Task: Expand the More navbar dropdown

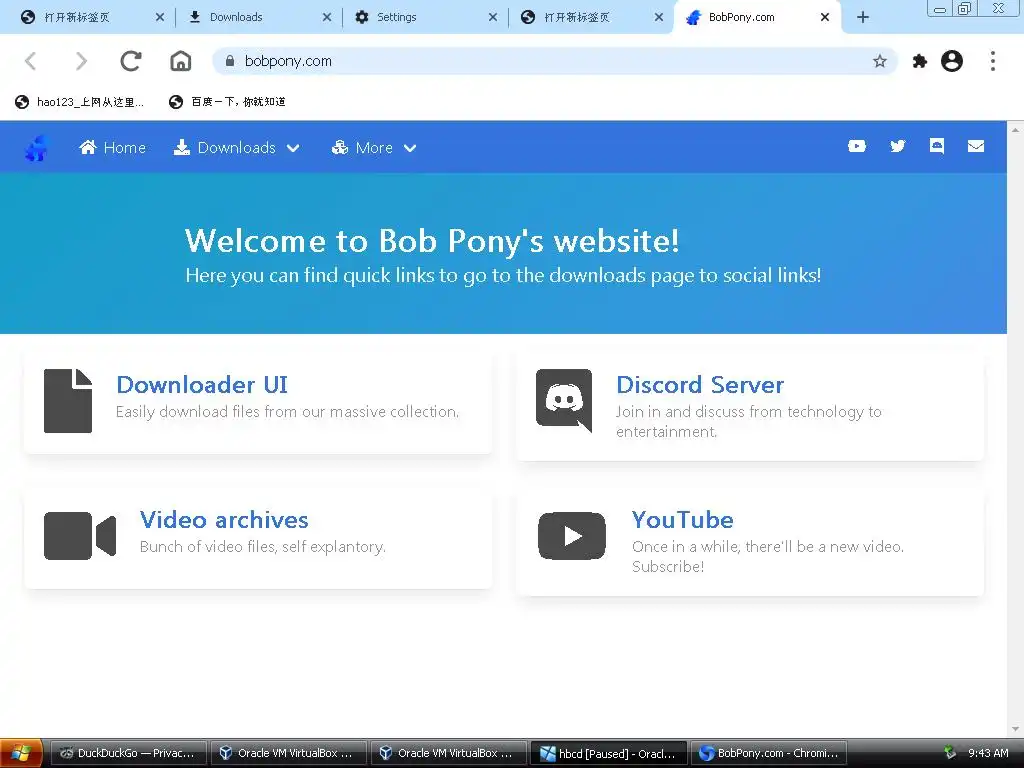Action: tap(374, 148)
